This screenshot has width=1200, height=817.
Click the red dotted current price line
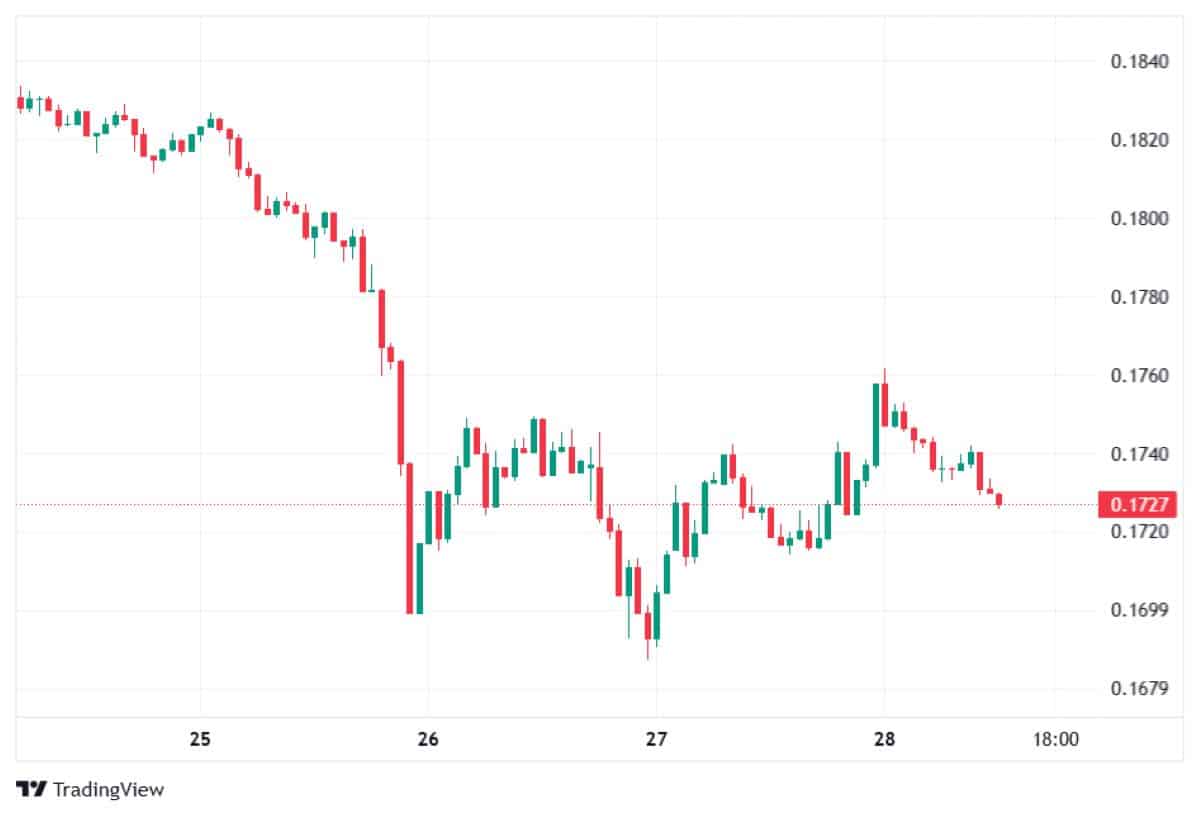click(x=300, y=505)
